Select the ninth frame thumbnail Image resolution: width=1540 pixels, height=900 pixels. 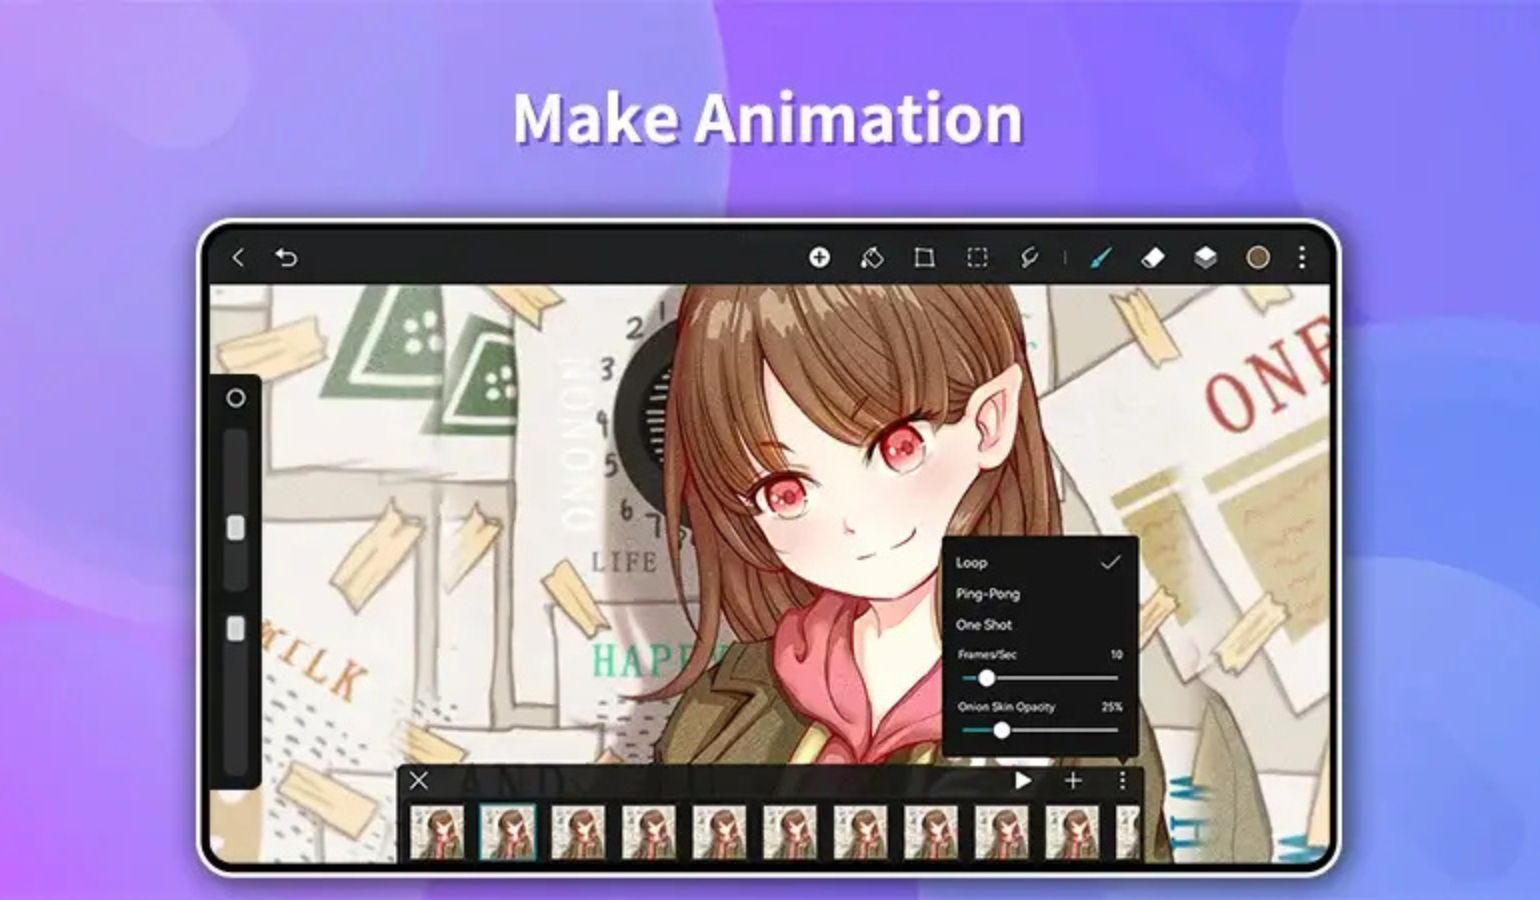click(x=1001, y=833)
